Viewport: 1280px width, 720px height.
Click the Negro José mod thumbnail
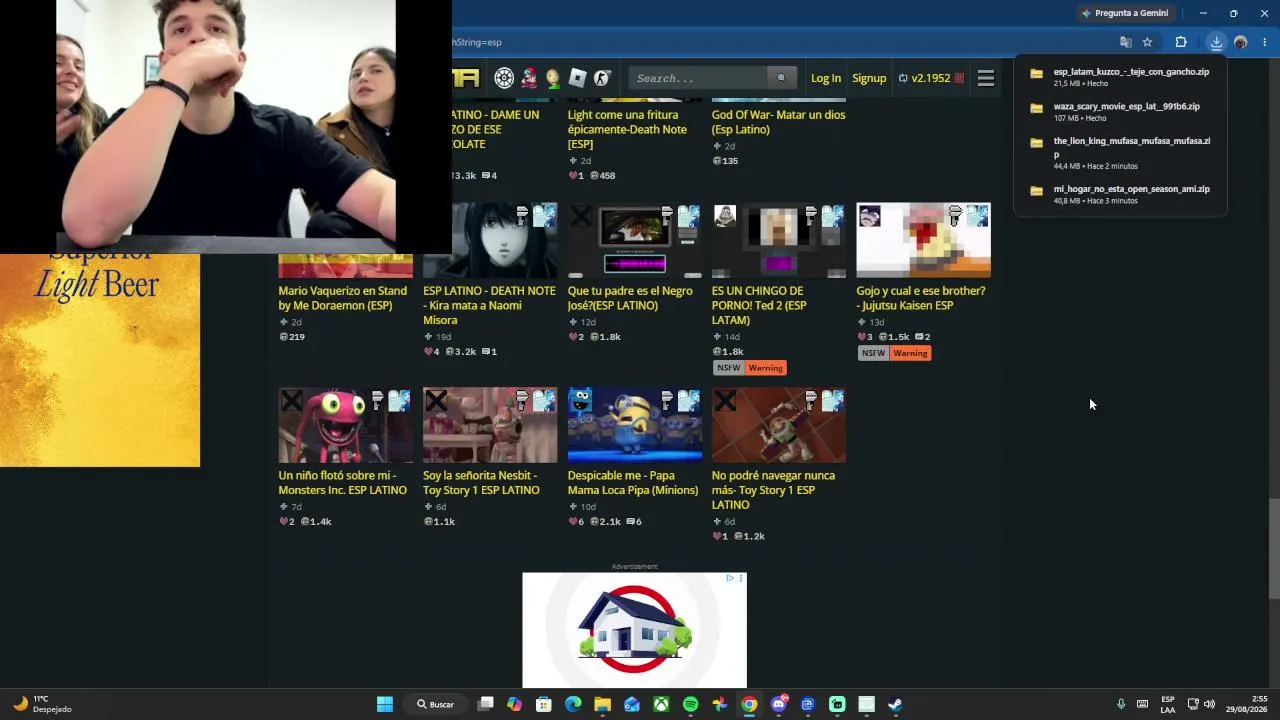coord(634,240)
